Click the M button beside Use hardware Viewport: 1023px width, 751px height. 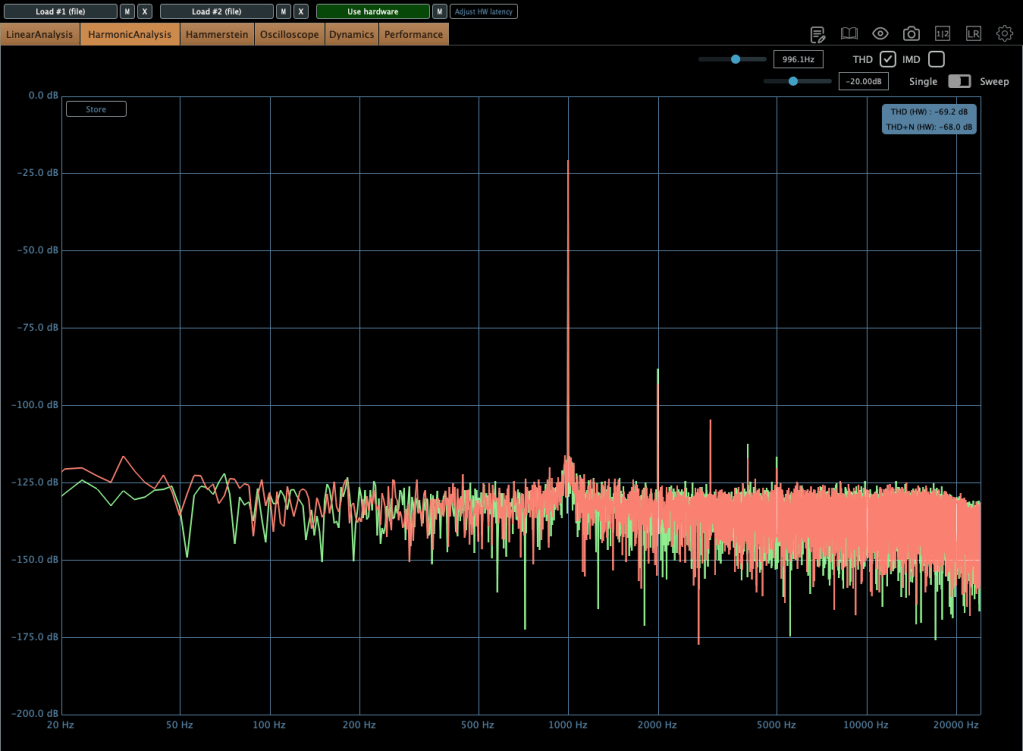(x=439, y=12)
